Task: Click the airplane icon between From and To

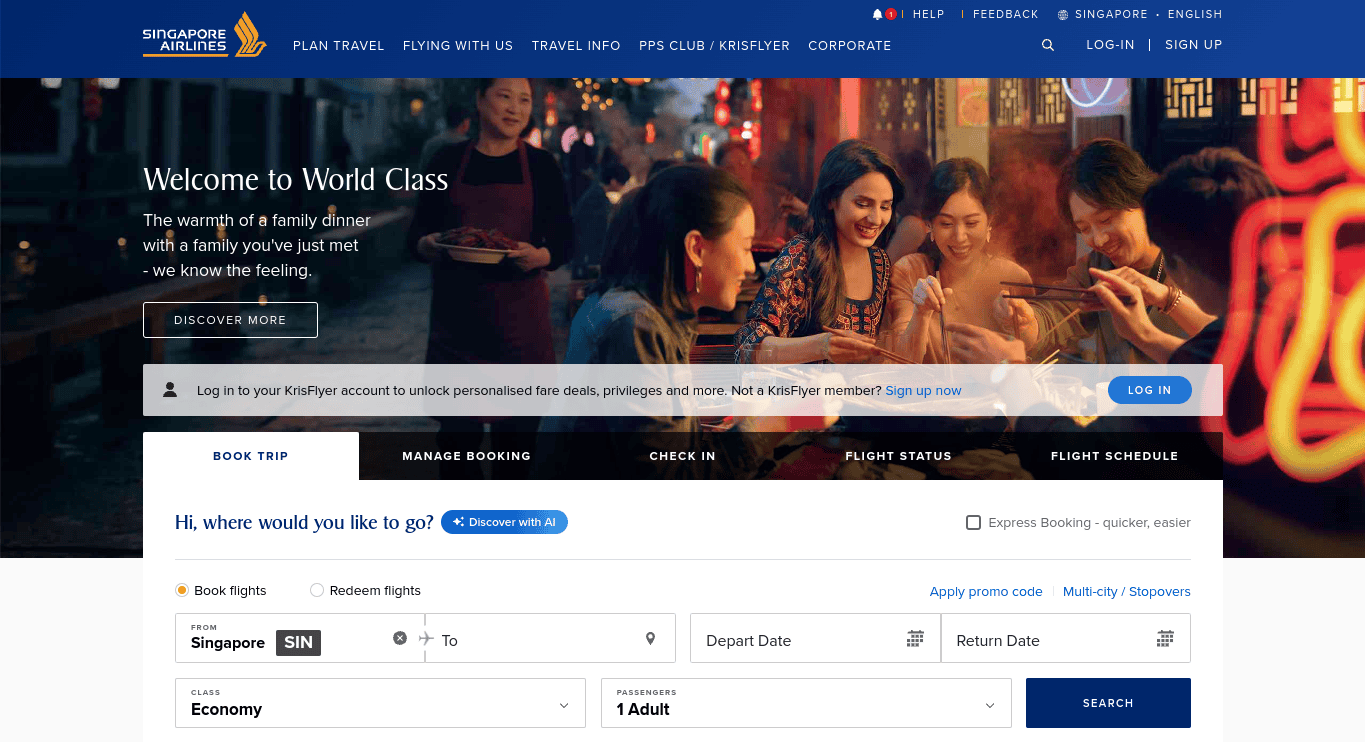Action: point(426,638)
